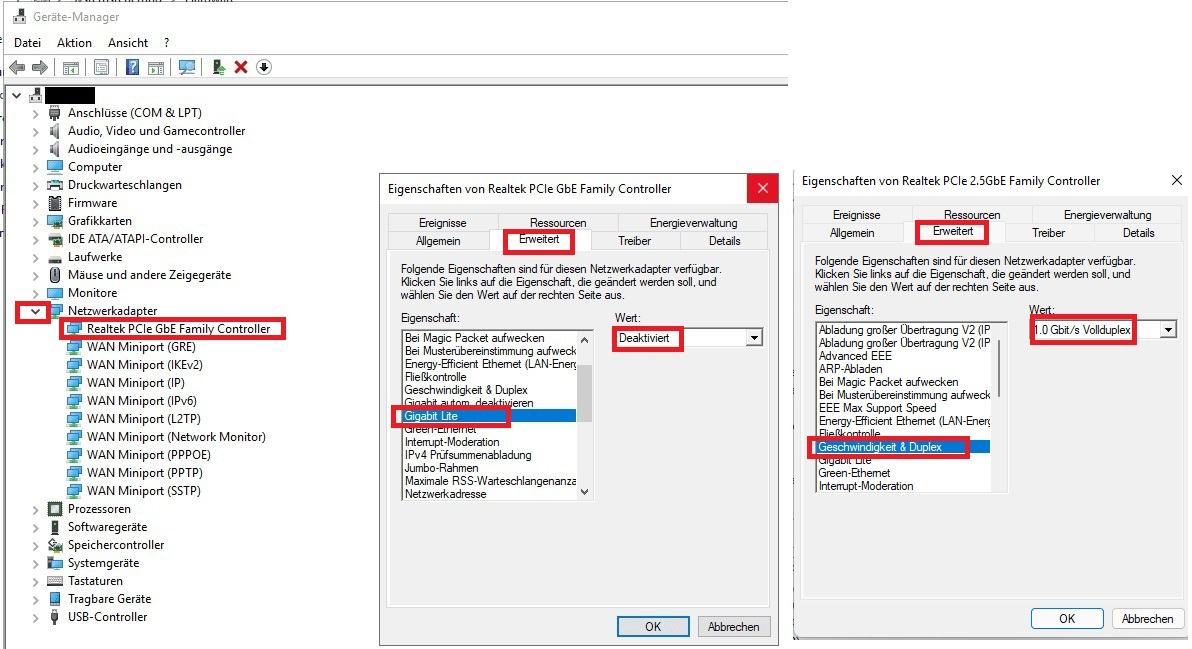The height and width of the screenshot is (649, 1192).
Task: Toggle the action pane toolbar icon
Action: (x=156, y=68)
